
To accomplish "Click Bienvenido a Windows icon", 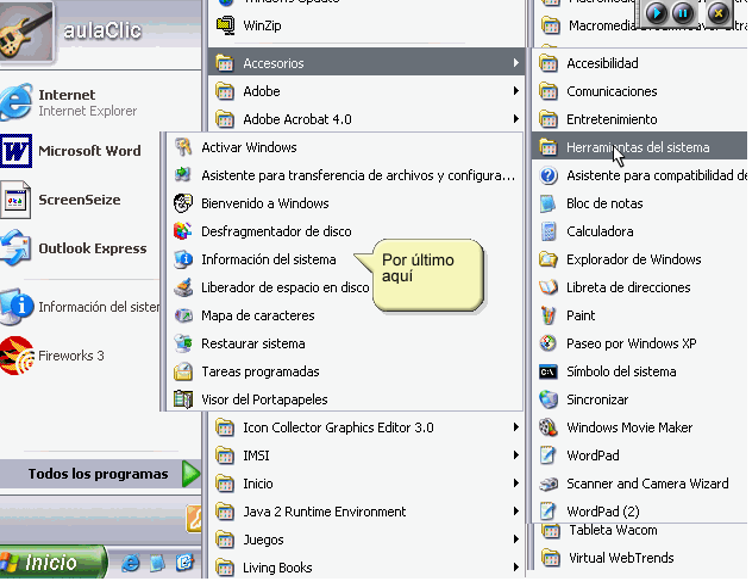I will coord(183,203).
